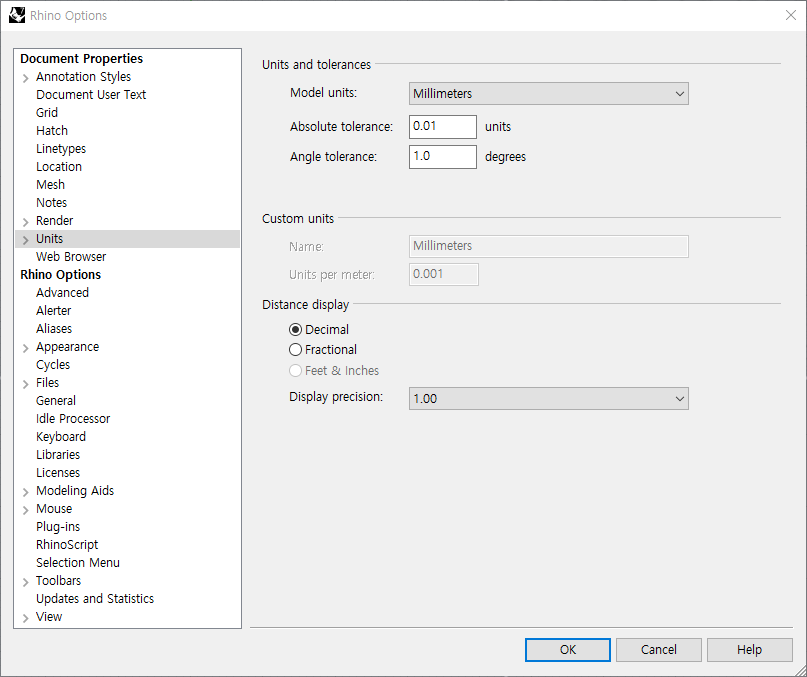Image resolution: width=807 pixels, height=677 pixels.
Task: Open the Licenses page
Action: coord(58,473)
